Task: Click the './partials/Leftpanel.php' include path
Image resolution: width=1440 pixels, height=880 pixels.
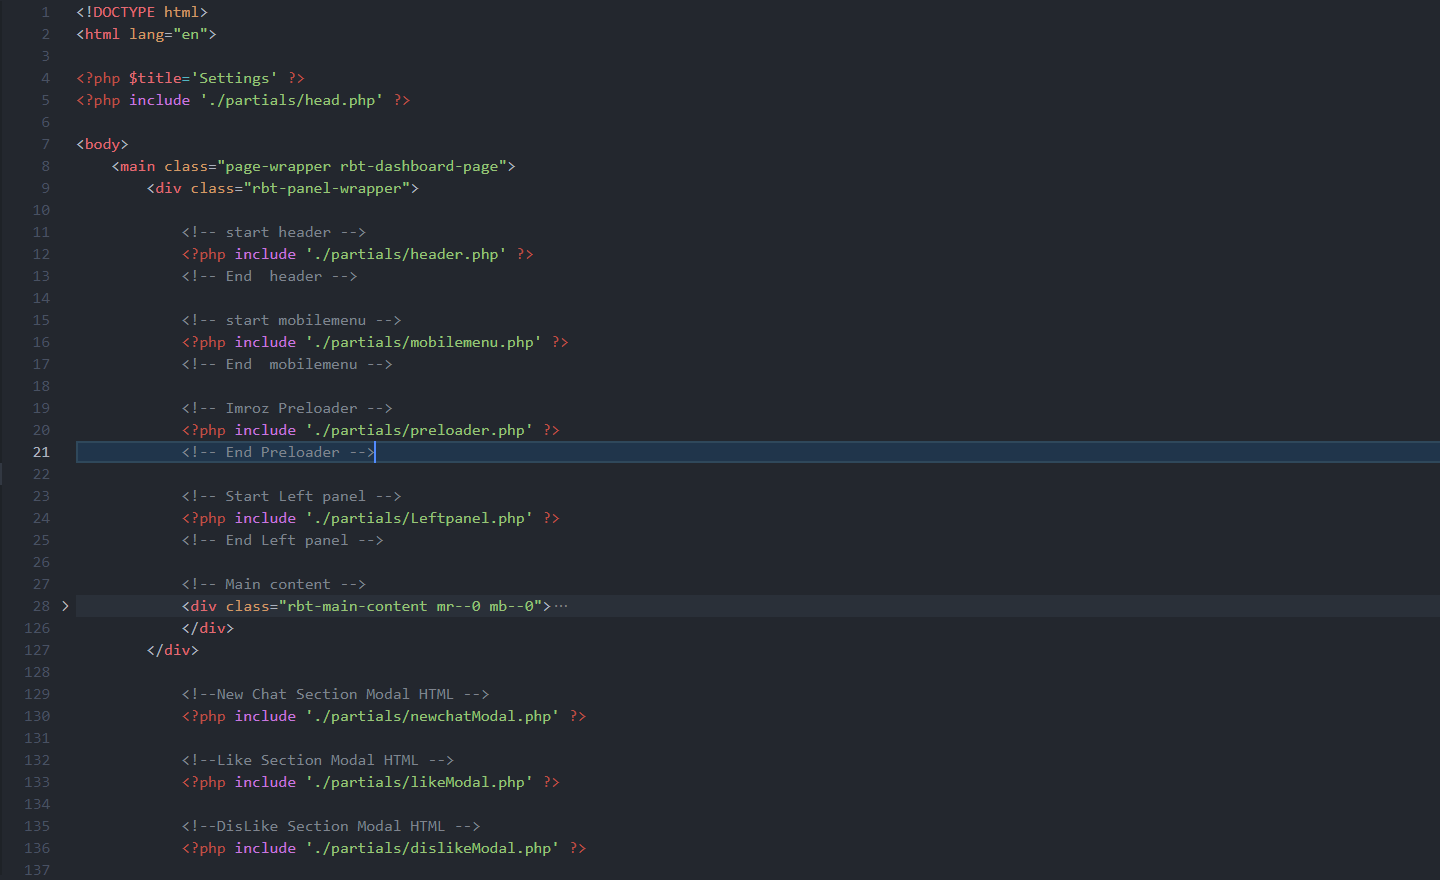Action: (x=419, y=518)
